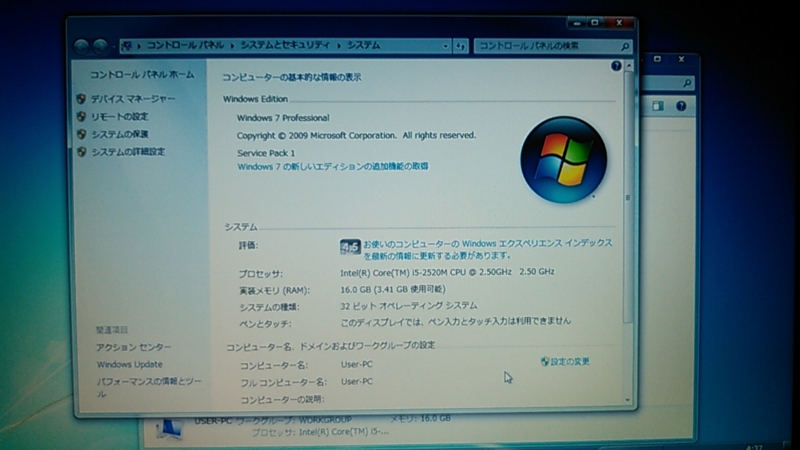Click the help icon in background window toolbar
800x450 pixels.
click(x=681, y=106)
